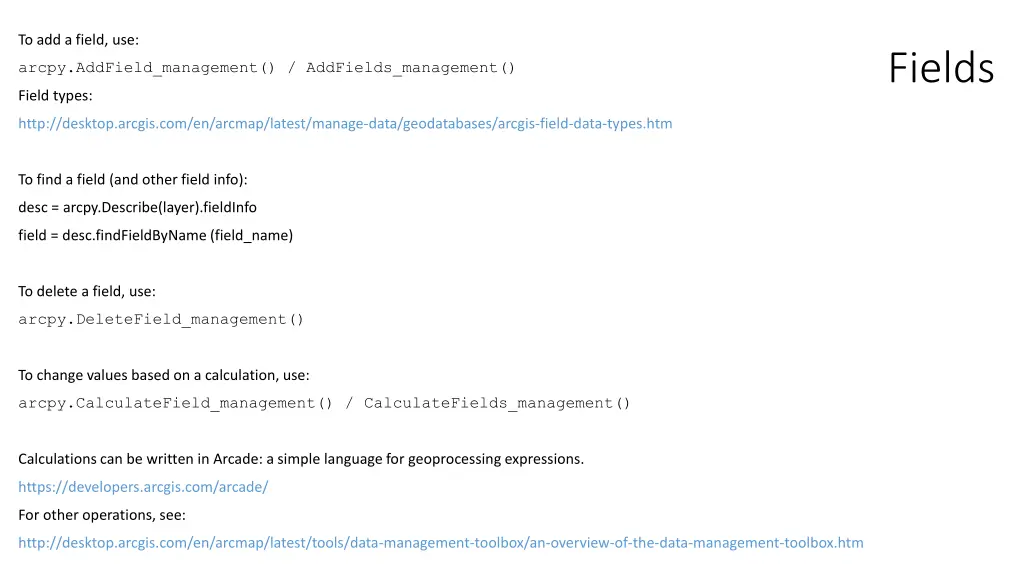
Task: Click 'To change values based on a calculation' line
Action: (x=164, y=376)
